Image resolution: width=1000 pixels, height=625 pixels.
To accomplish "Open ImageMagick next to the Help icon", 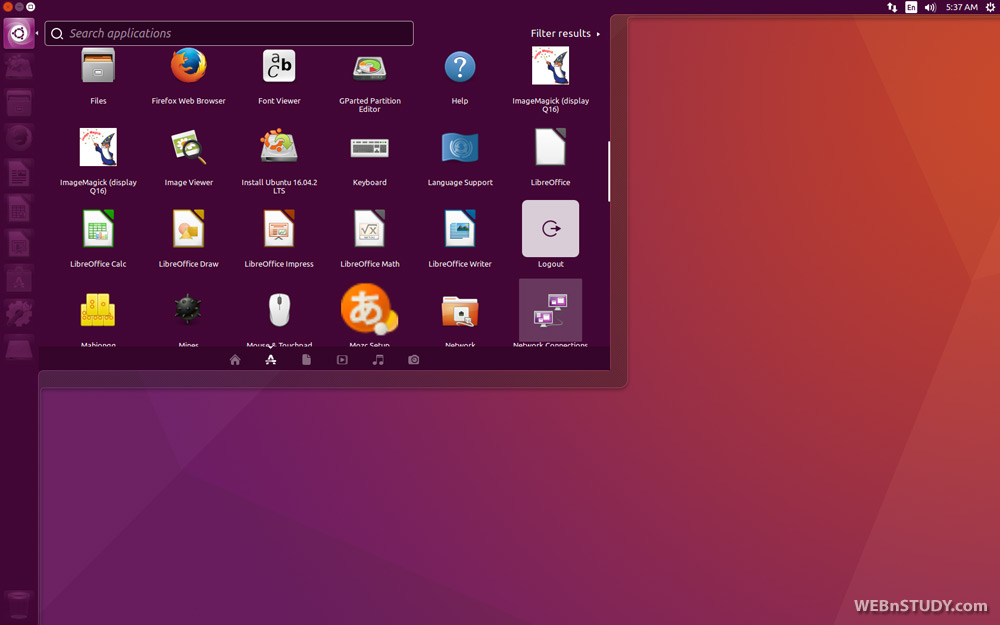I will [x=550, y=66].
